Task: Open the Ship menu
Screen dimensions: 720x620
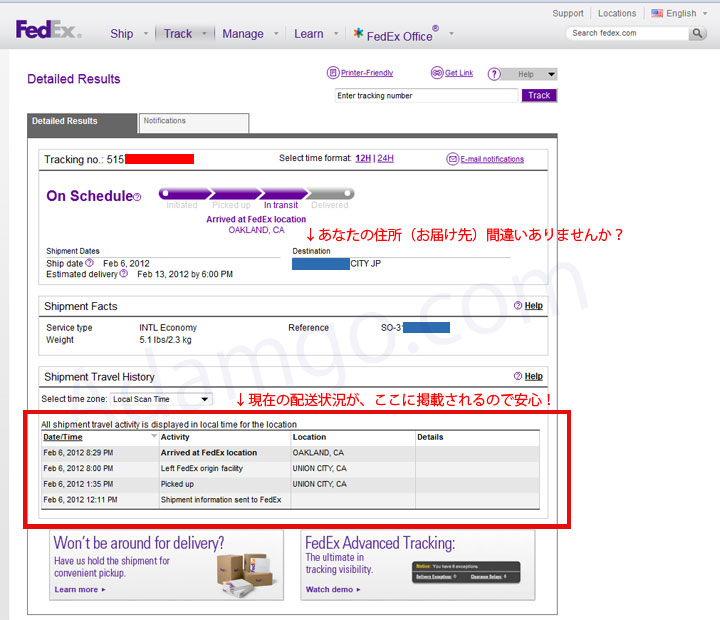Action: click(122, 34)
